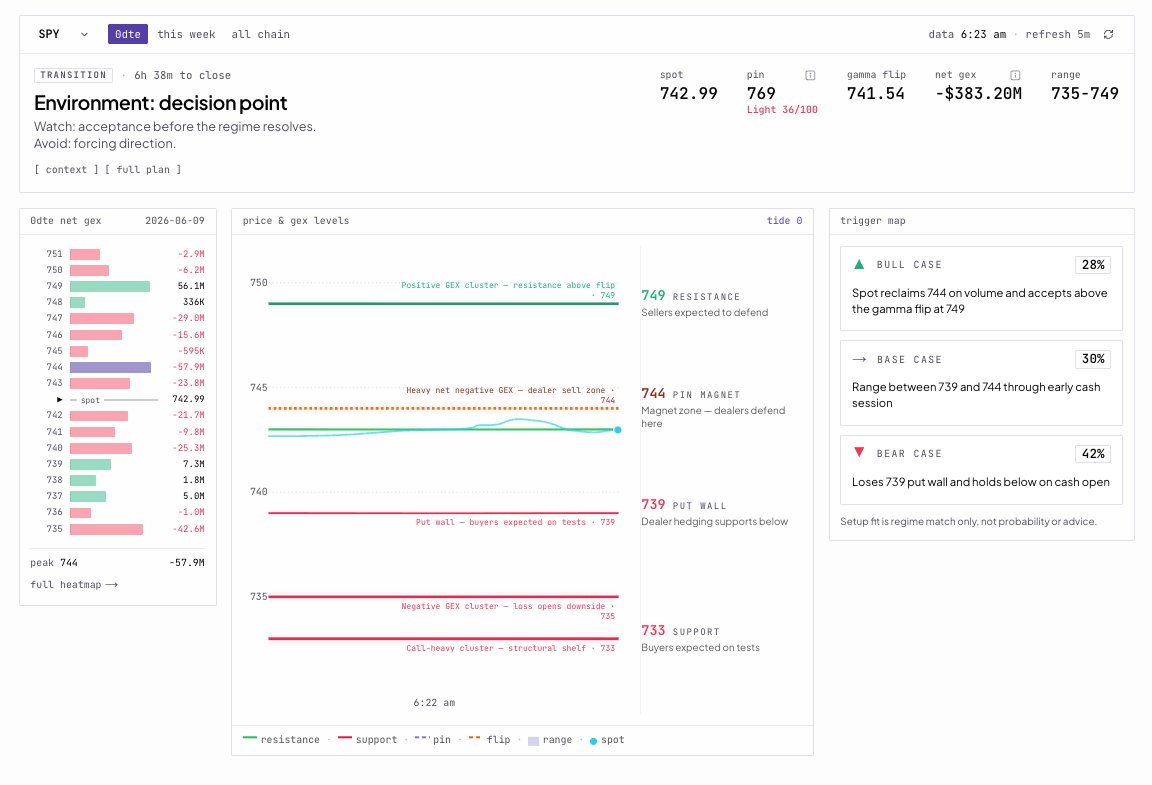Screen dimensions: 1152x785
Task: Click the gamma flip value 741.54
Action: [876, 93]
